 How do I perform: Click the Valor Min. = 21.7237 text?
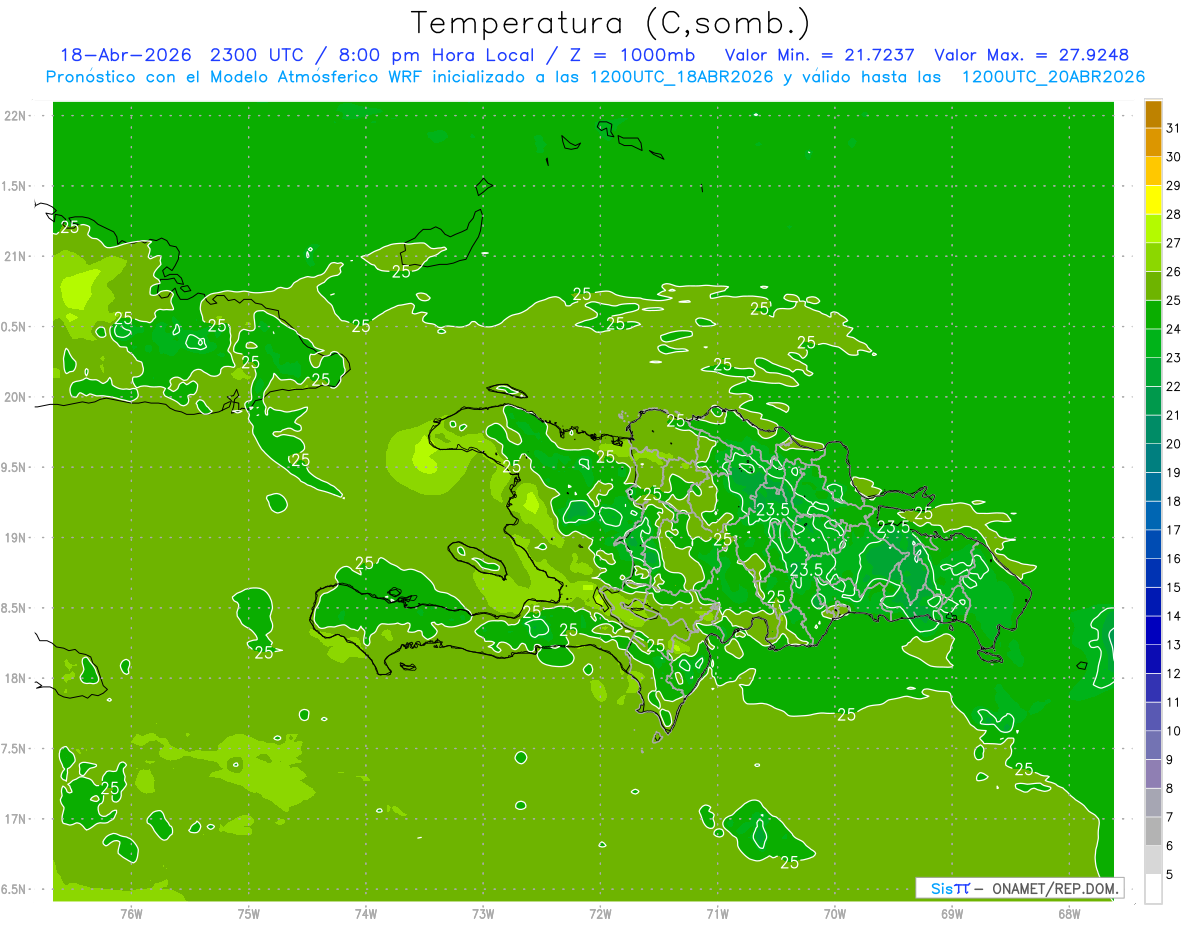[x=820, y=55]
